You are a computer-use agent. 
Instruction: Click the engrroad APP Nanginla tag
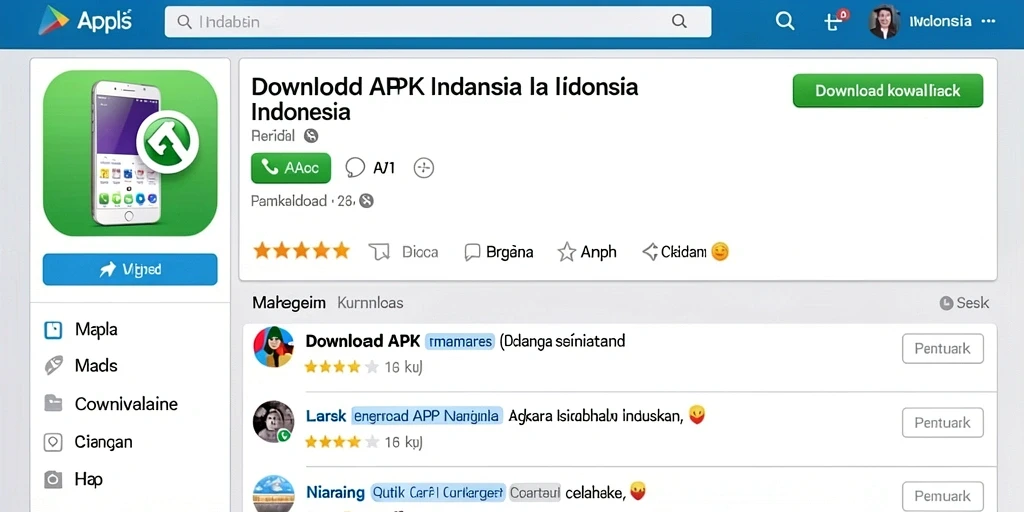pos(426,415)
